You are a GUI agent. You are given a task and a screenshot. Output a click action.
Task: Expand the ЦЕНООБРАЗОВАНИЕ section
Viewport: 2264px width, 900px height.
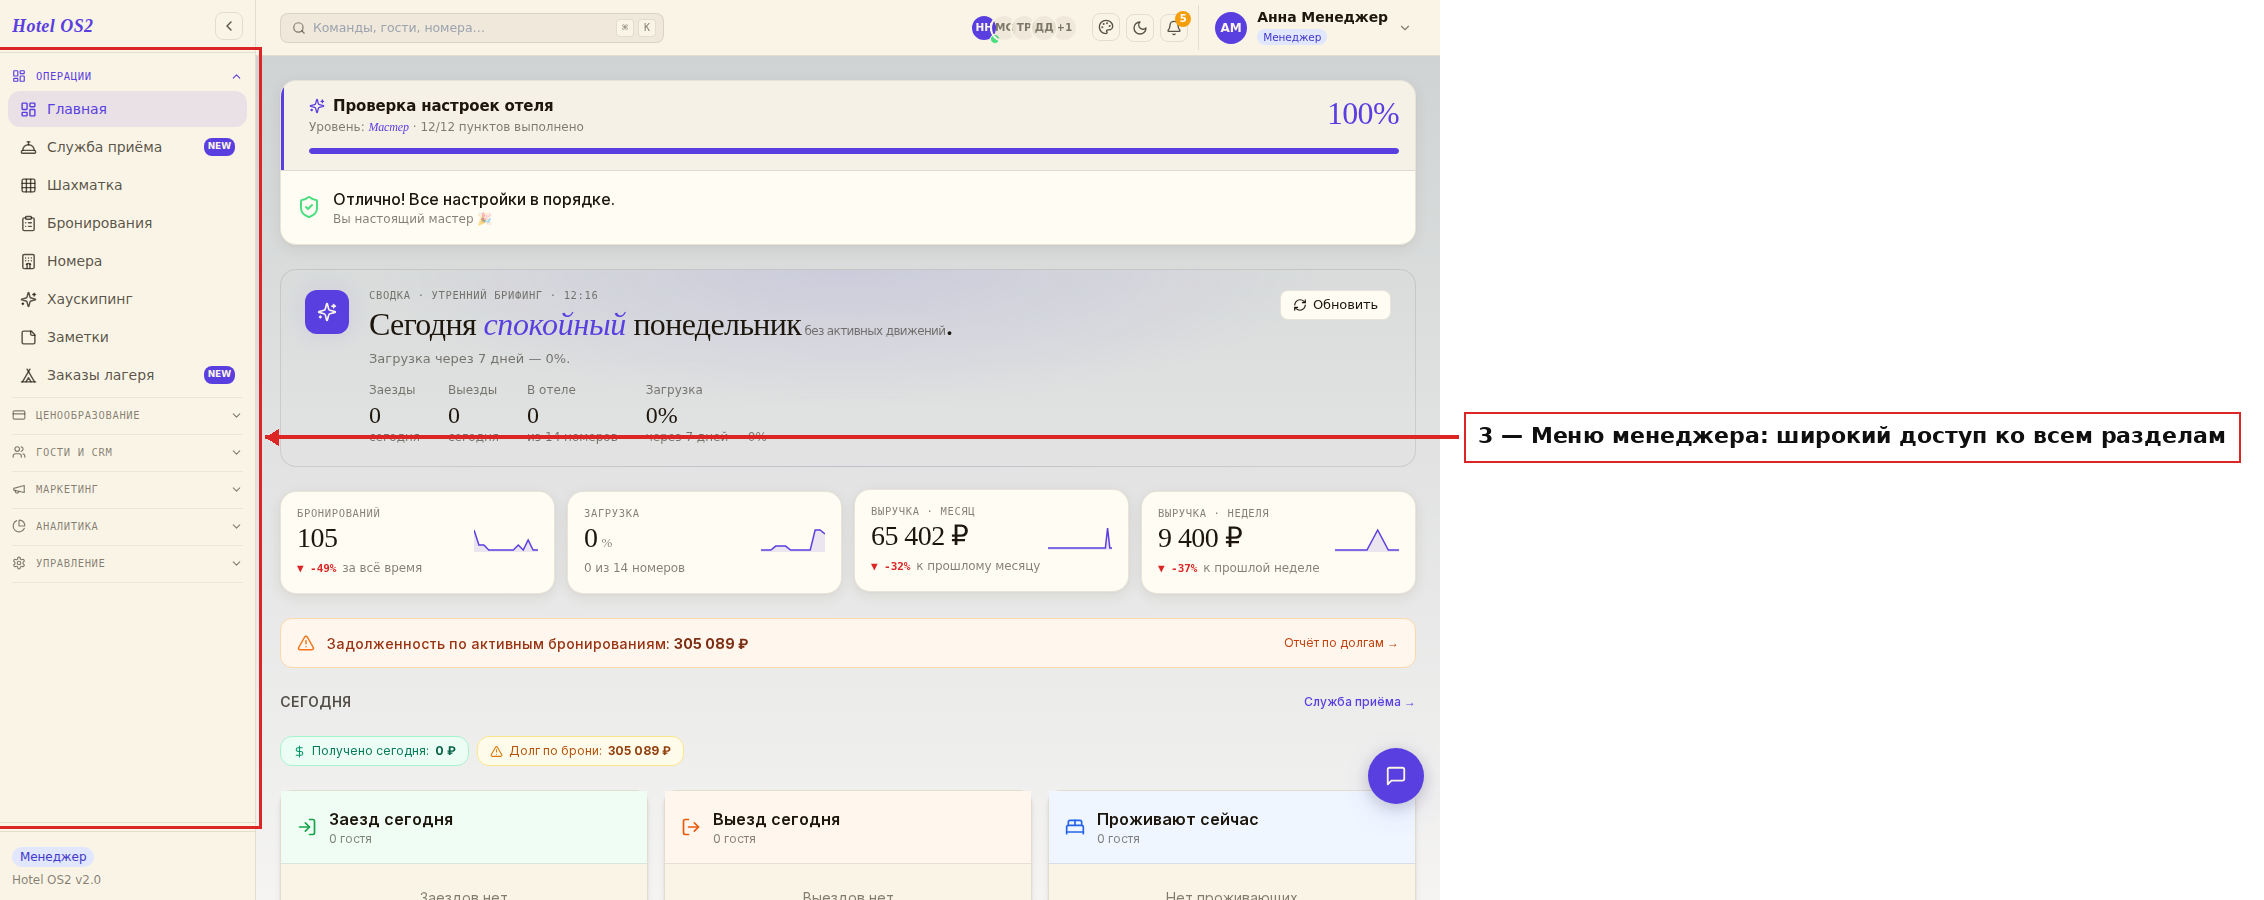tap(126, 415)
